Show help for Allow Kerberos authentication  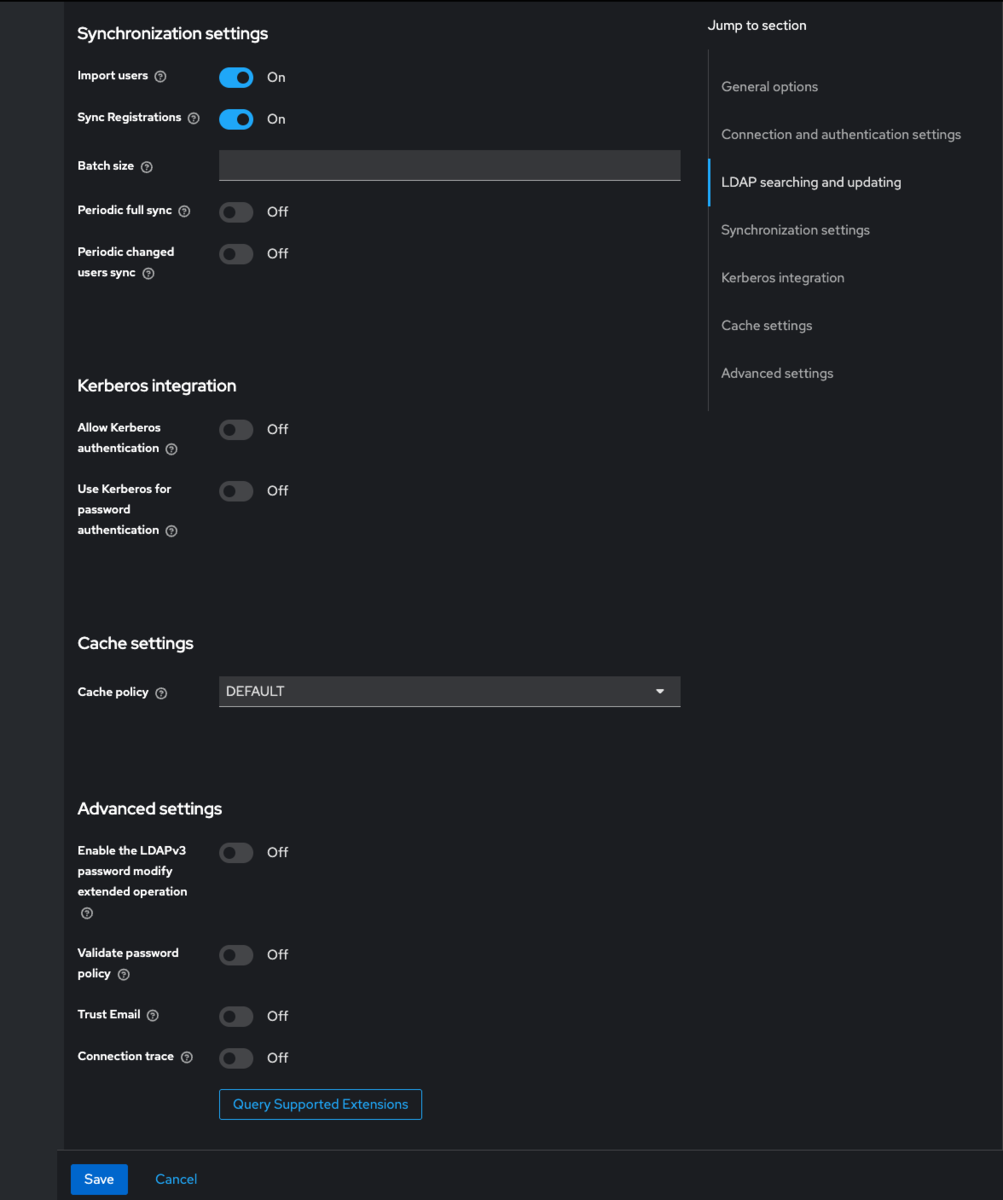pyautogui.click(x=171, y=450)
